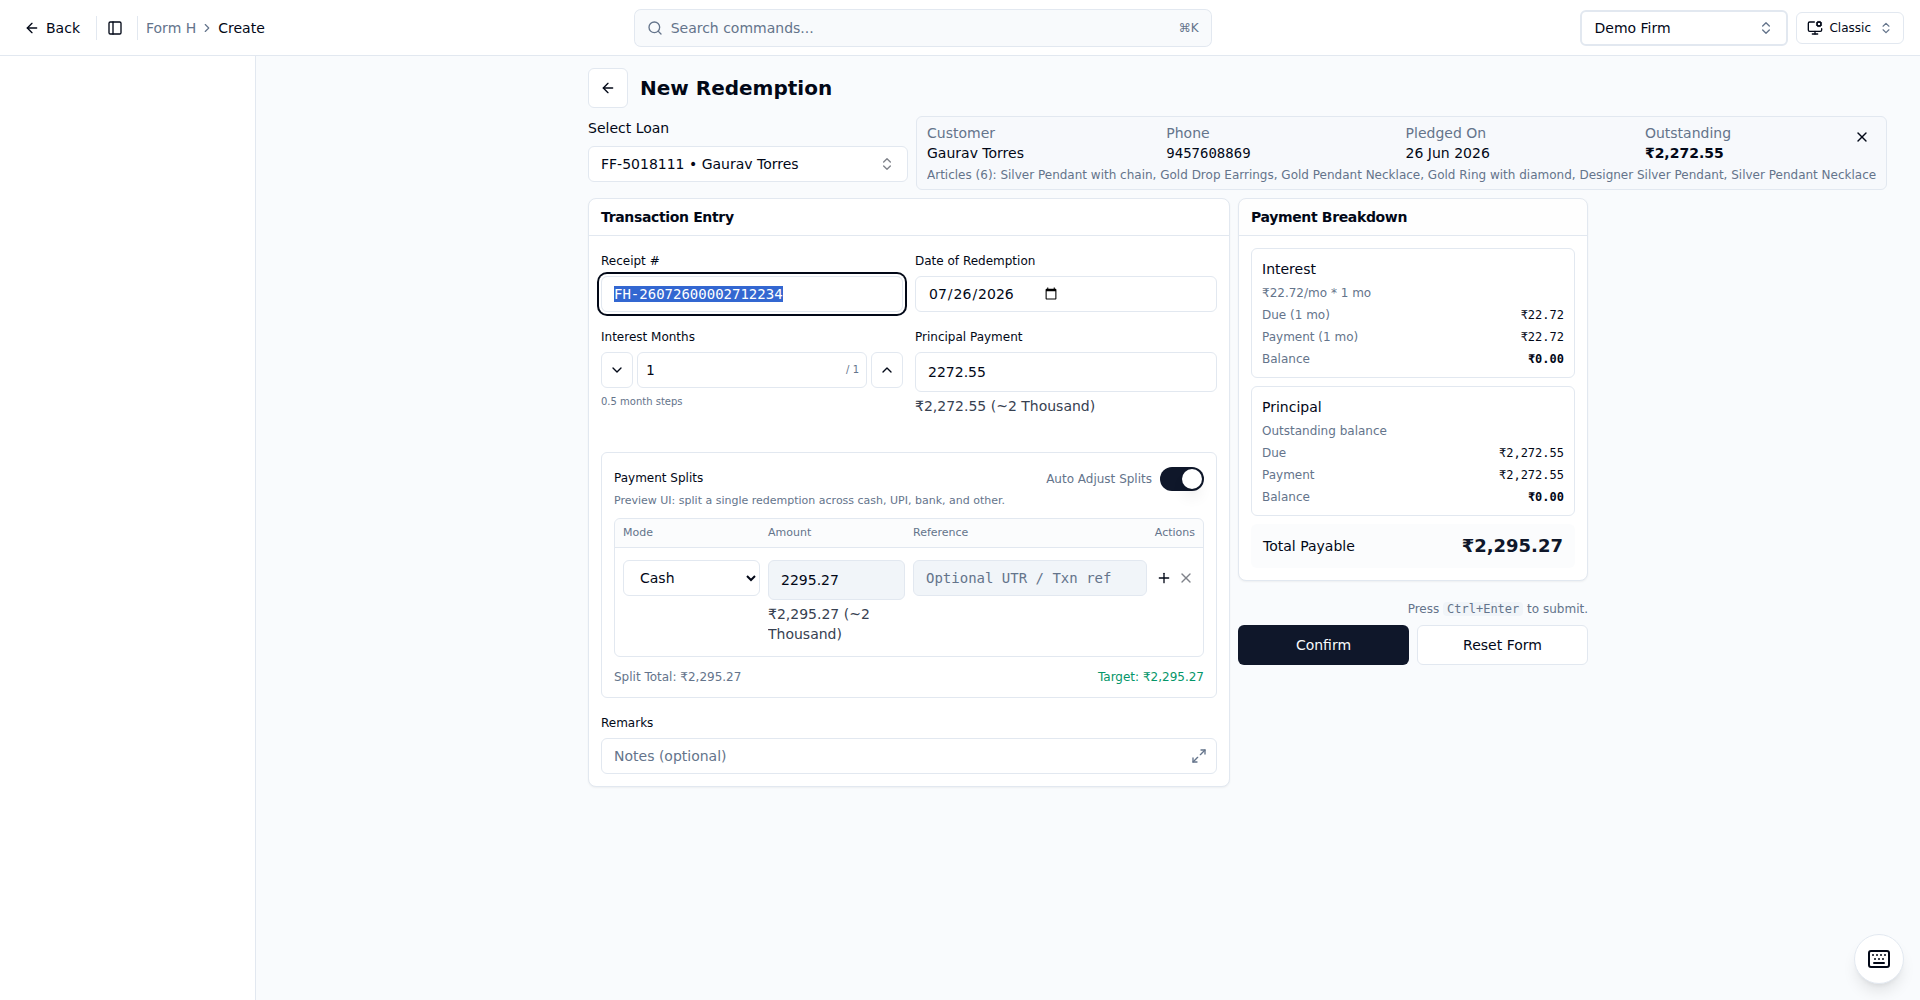Click the Reset Form button
Viewport: 1920px width, 1000px height.
point(1502,645)
